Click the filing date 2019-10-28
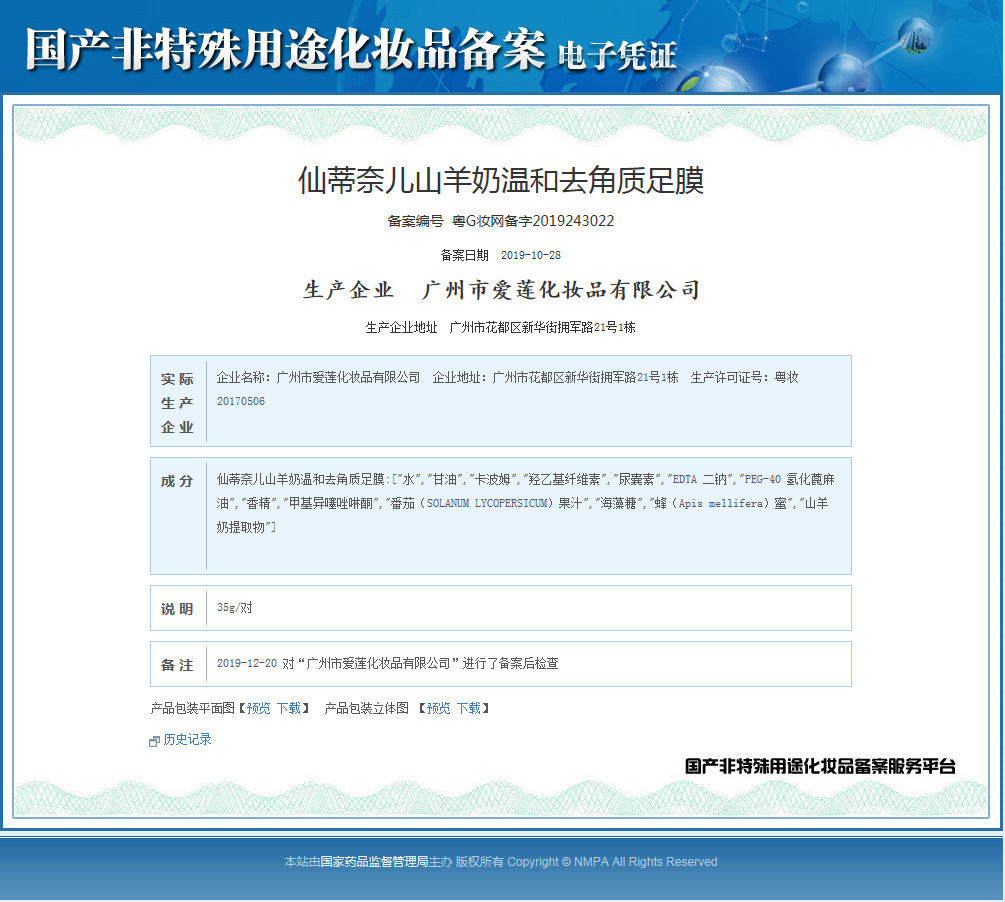This screenshot has width=1005, height=902. click(531, 255)
